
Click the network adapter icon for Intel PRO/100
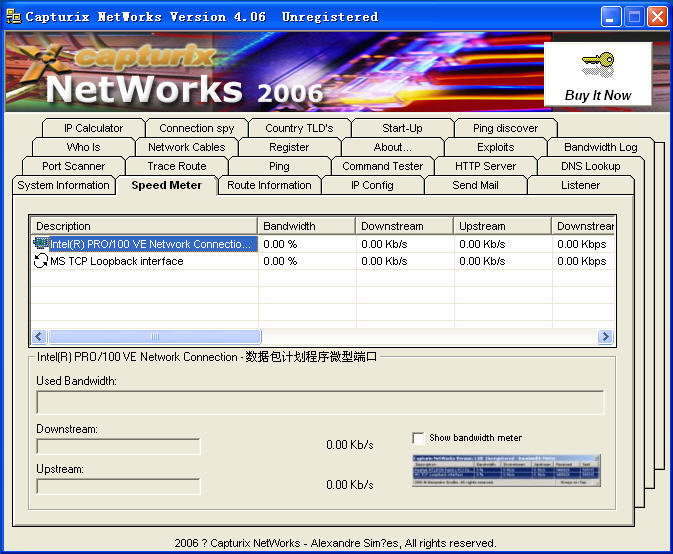41,244
